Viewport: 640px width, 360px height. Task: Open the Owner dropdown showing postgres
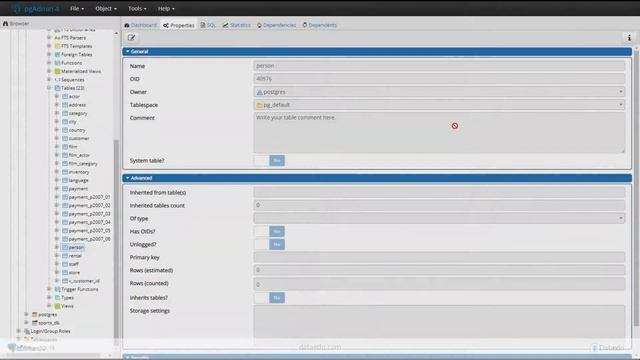[439, 92]
